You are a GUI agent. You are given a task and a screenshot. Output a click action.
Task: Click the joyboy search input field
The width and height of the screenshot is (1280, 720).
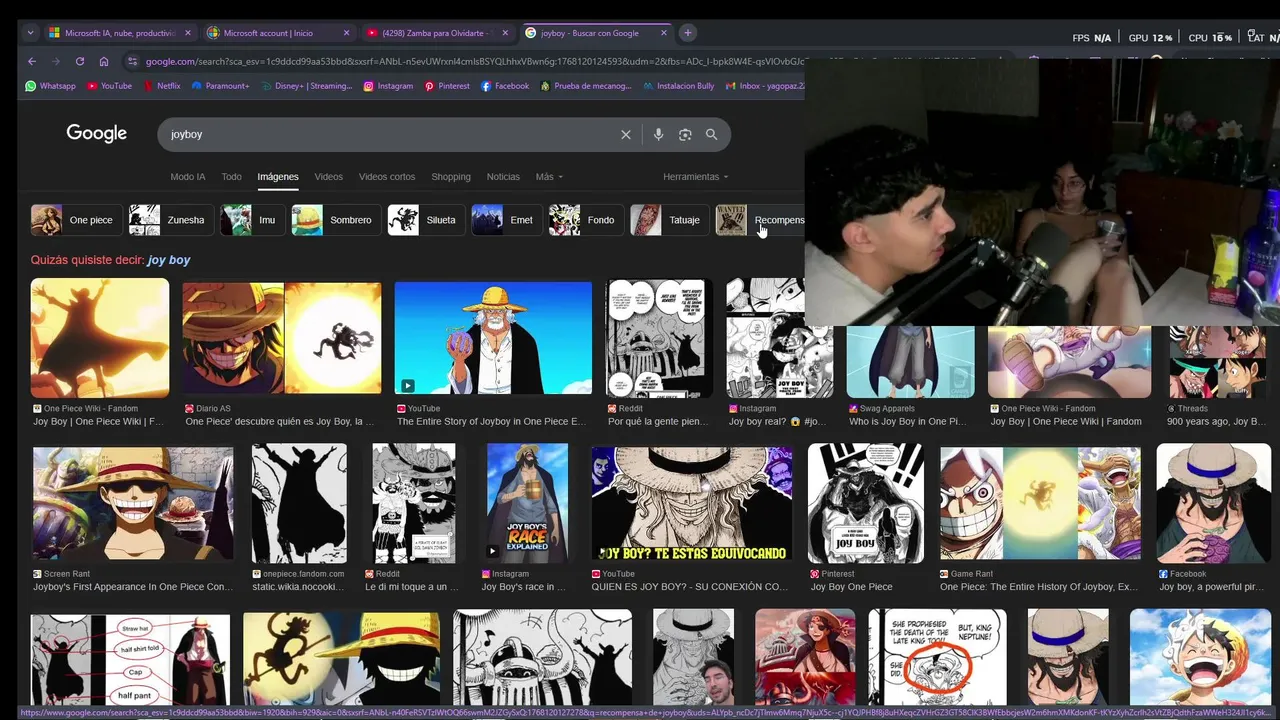pyautogui.click(x=390, y=134)
